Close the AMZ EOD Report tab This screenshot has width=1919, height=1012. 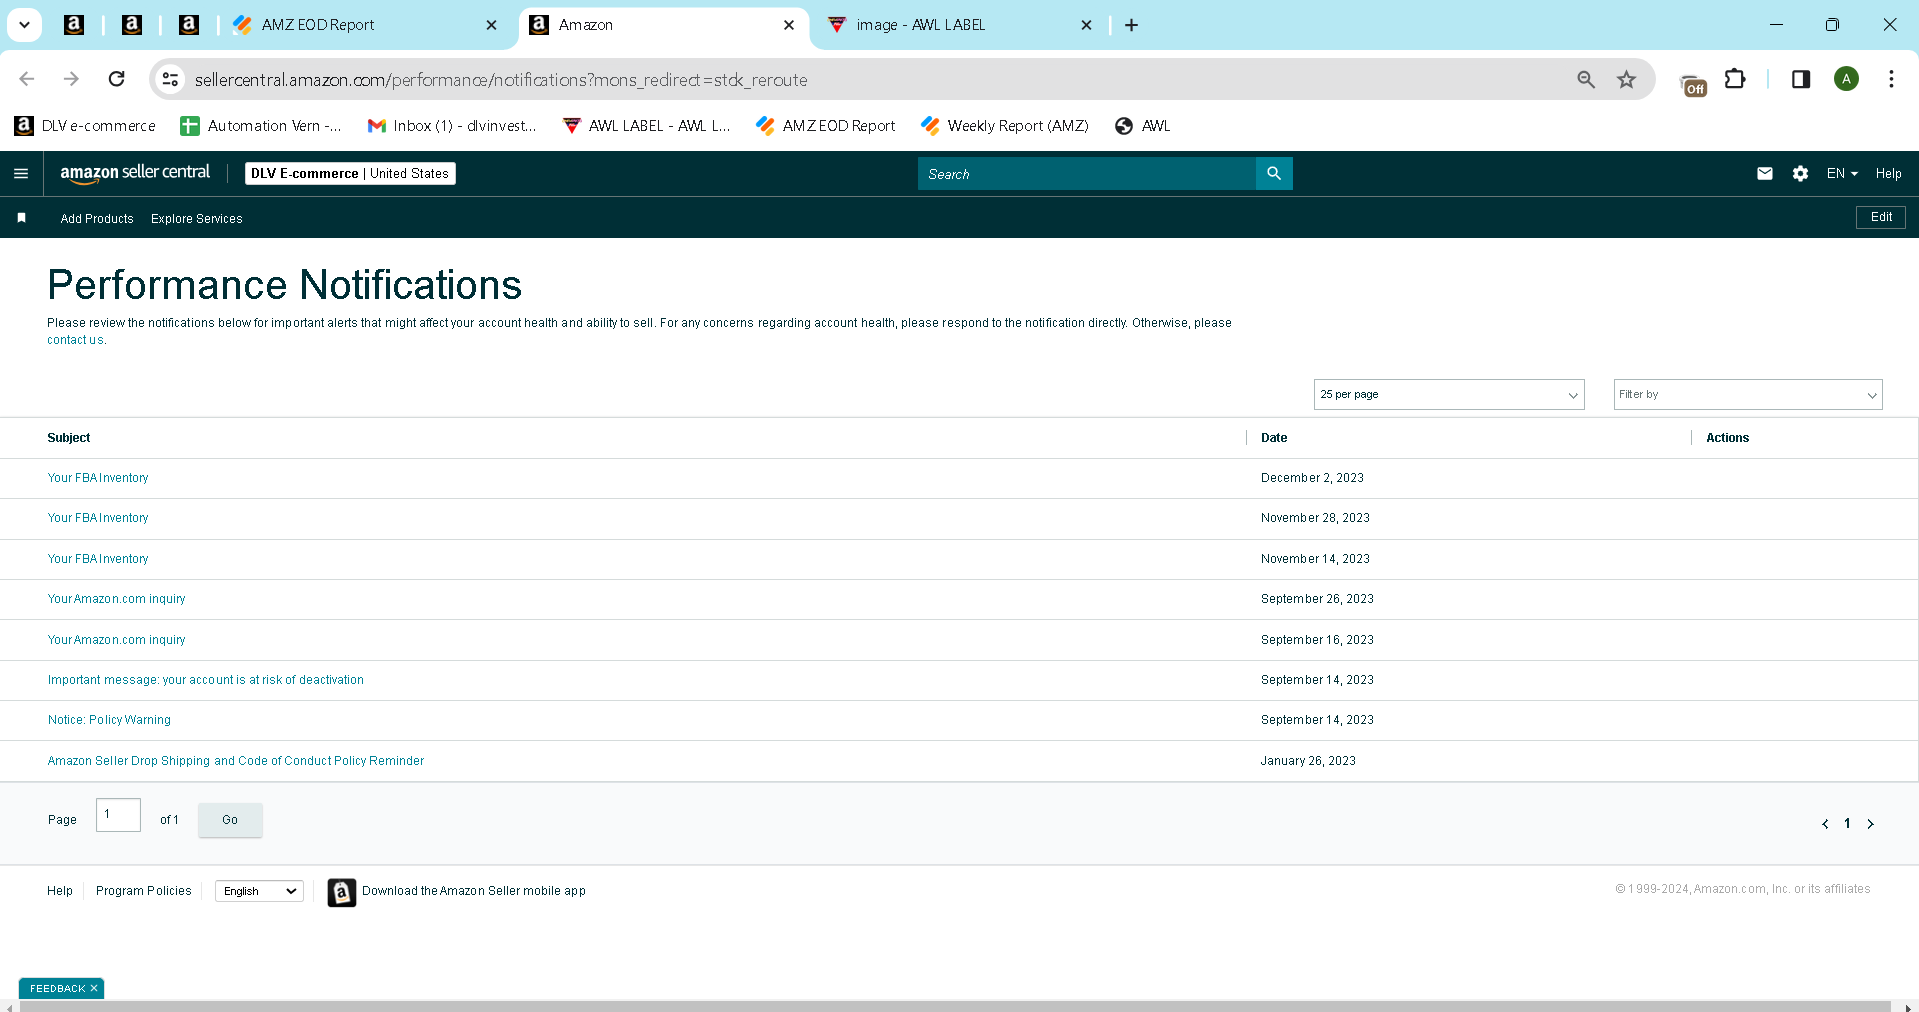[491, 25]
